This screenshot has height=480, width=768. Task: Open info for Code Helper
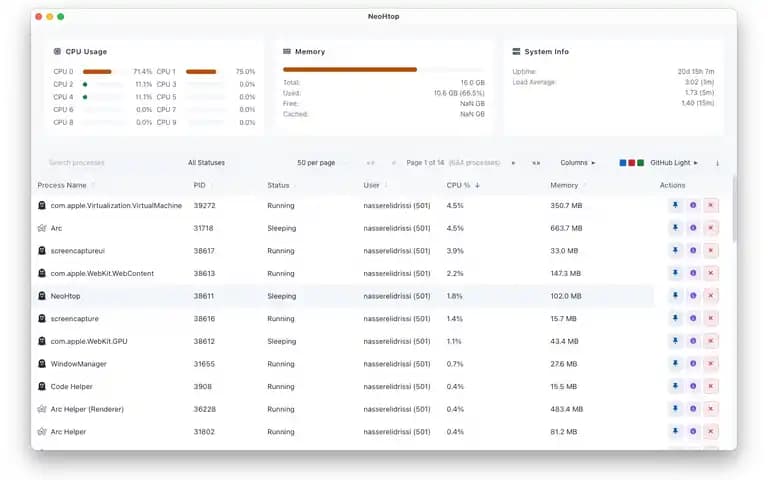[x=693, y=386]
